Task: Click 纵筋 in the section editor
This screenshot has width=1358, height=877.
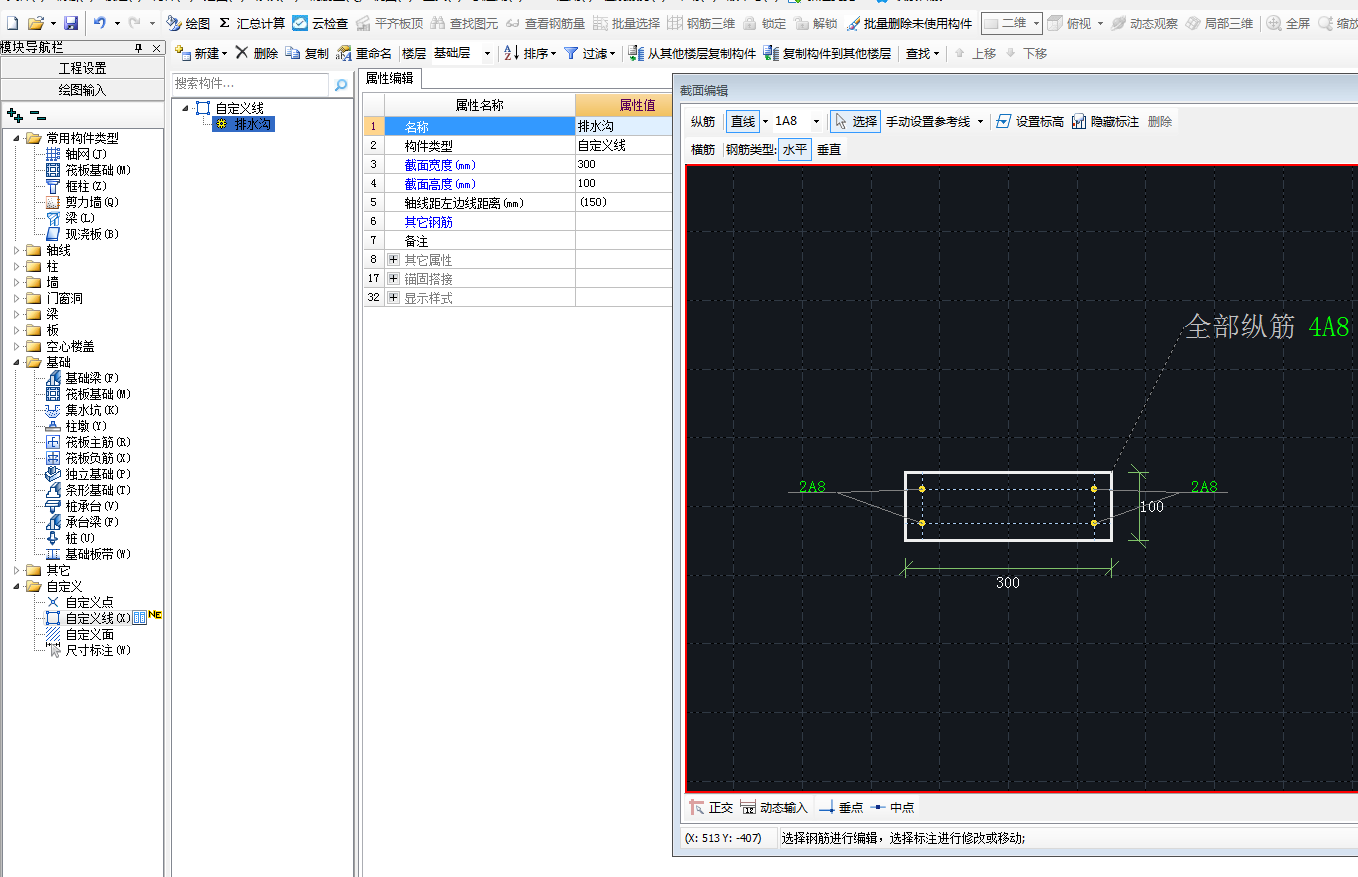Action: click(x=703, y=121)
